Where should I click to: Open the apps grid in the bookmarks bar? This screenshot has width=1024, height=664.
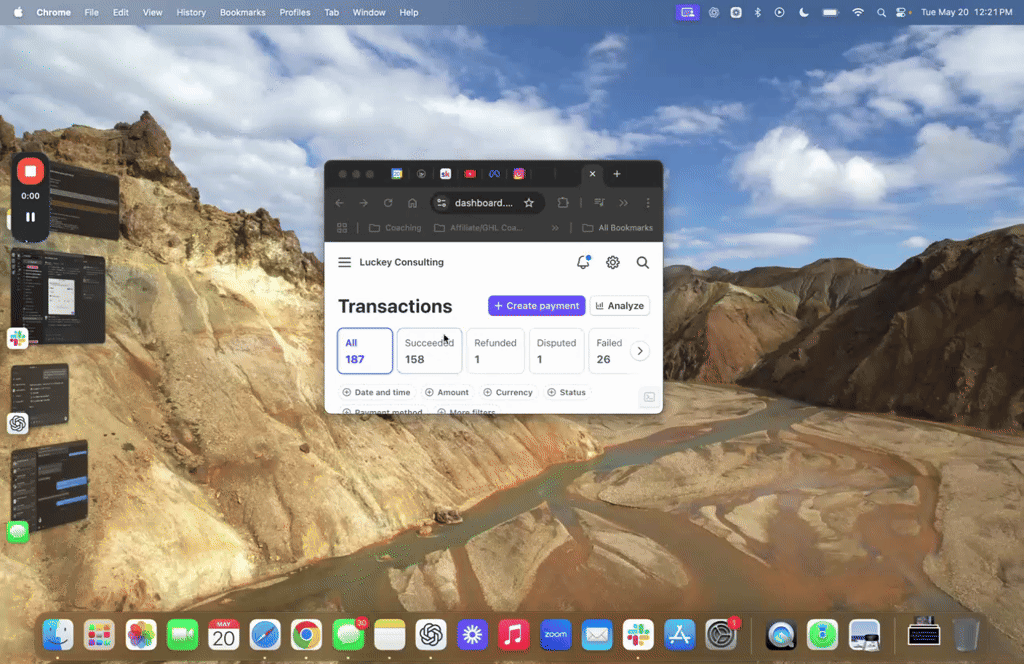tap(342, 228)
